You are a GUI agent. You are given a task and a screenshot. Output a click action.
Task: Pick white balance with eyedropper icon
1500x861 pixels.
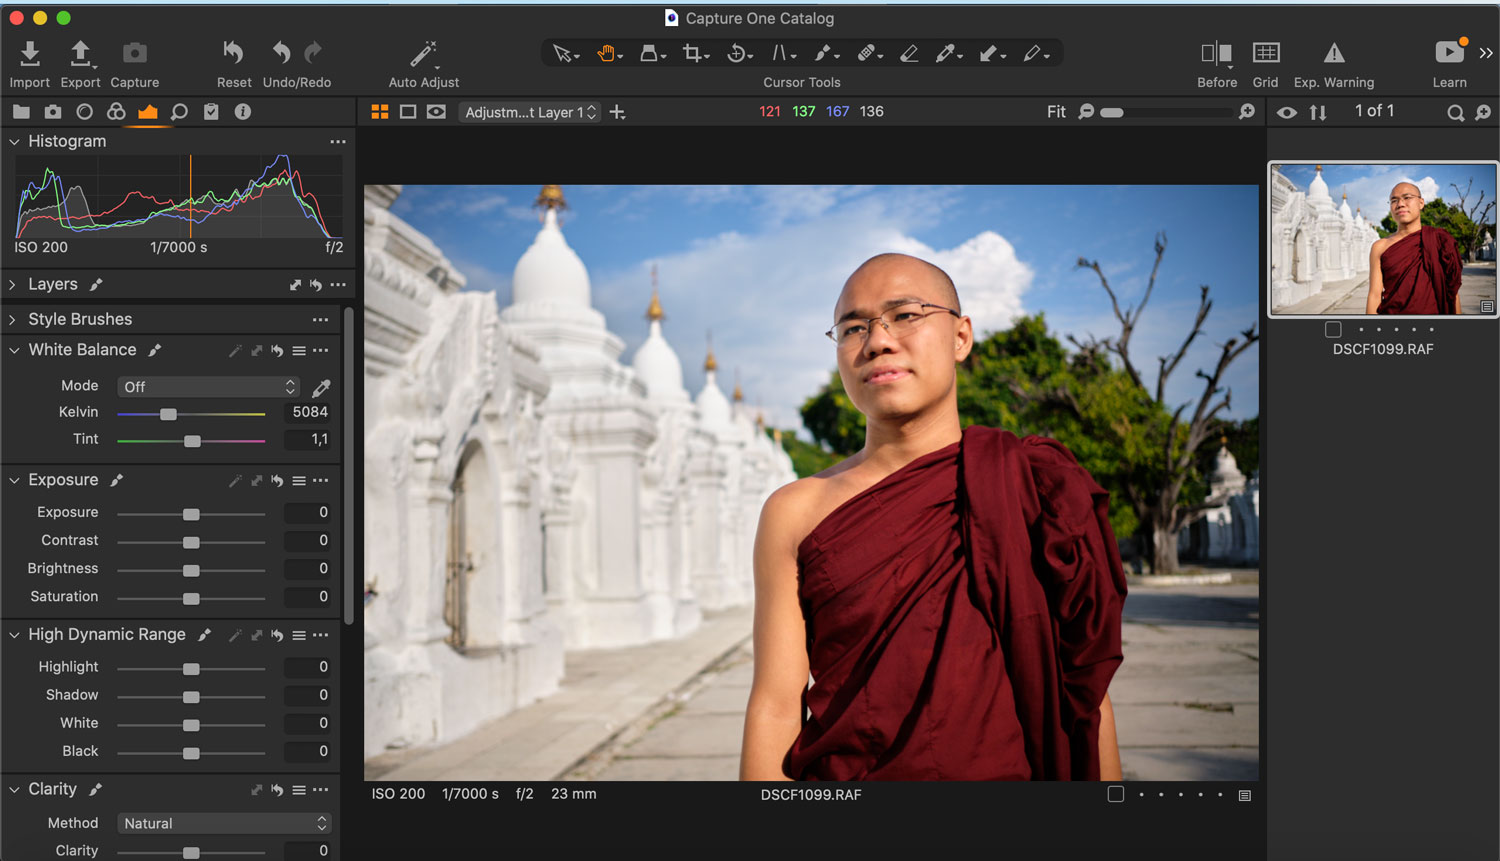pos(321,387)
